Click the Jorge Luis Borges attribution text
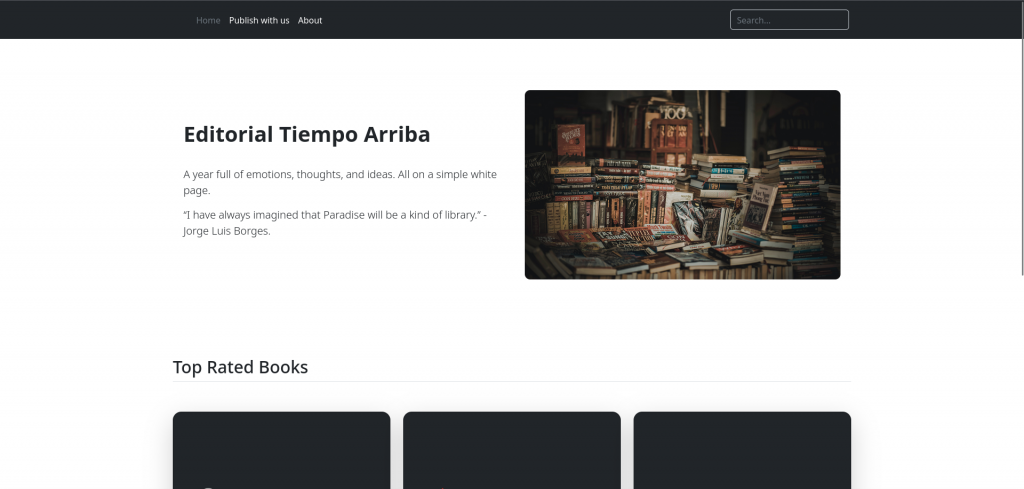The width and height of the screenshot is (1024, 489). click(227, 232)
